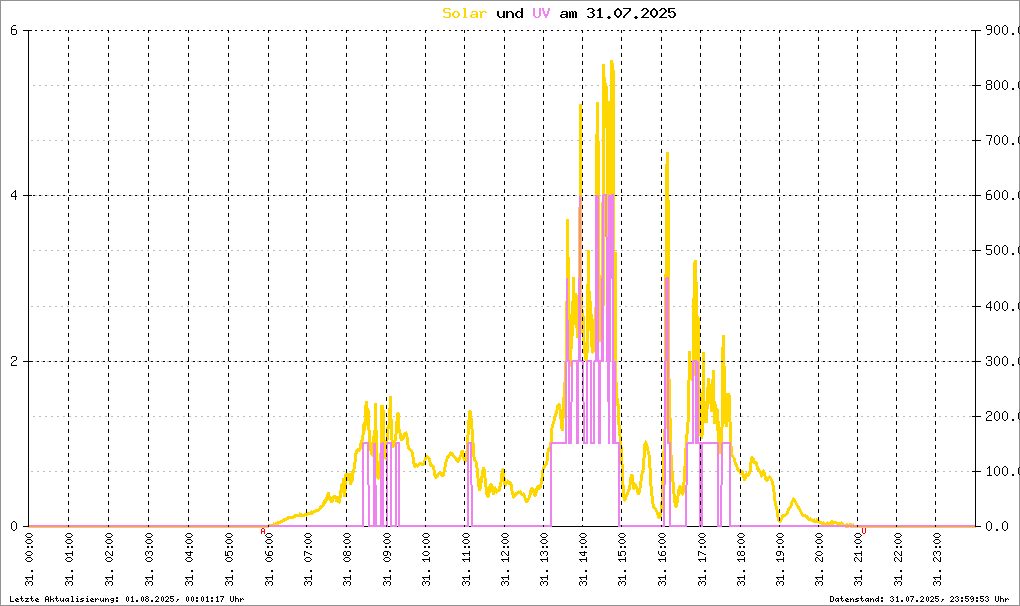Click right axis label '600.0'

coord(1001,196)
